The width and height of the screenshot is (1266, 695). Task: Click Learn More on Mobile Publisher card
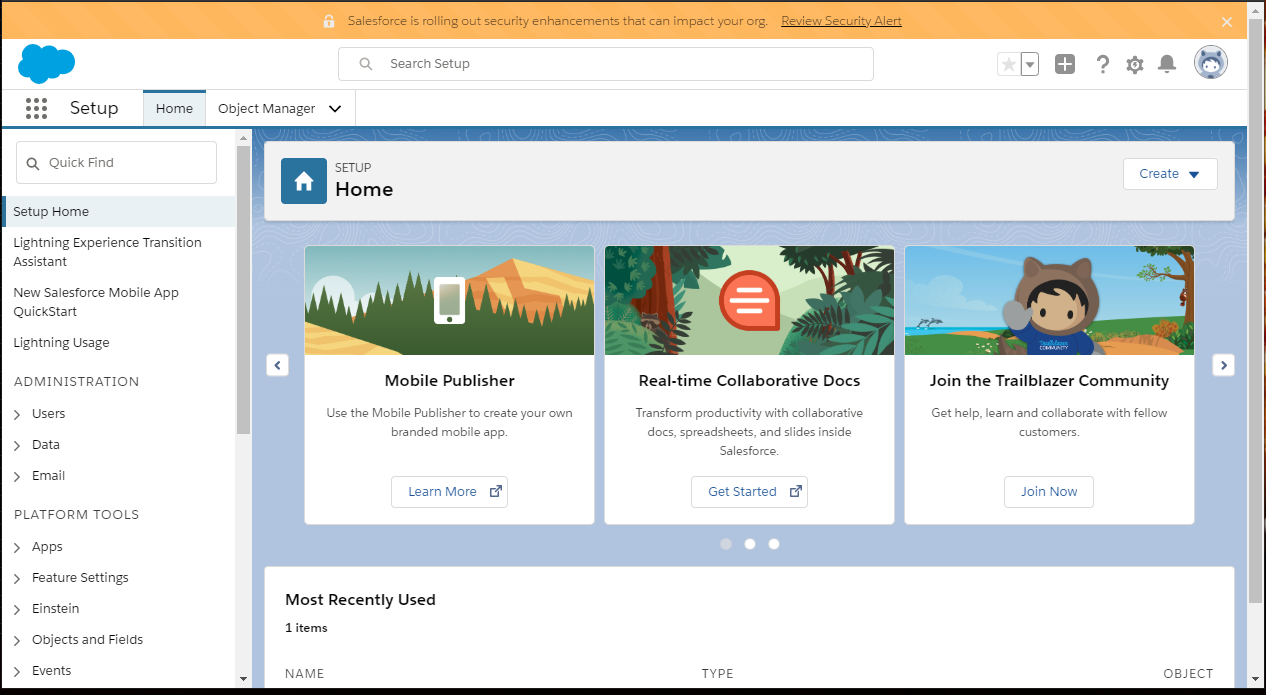point(449,492)
